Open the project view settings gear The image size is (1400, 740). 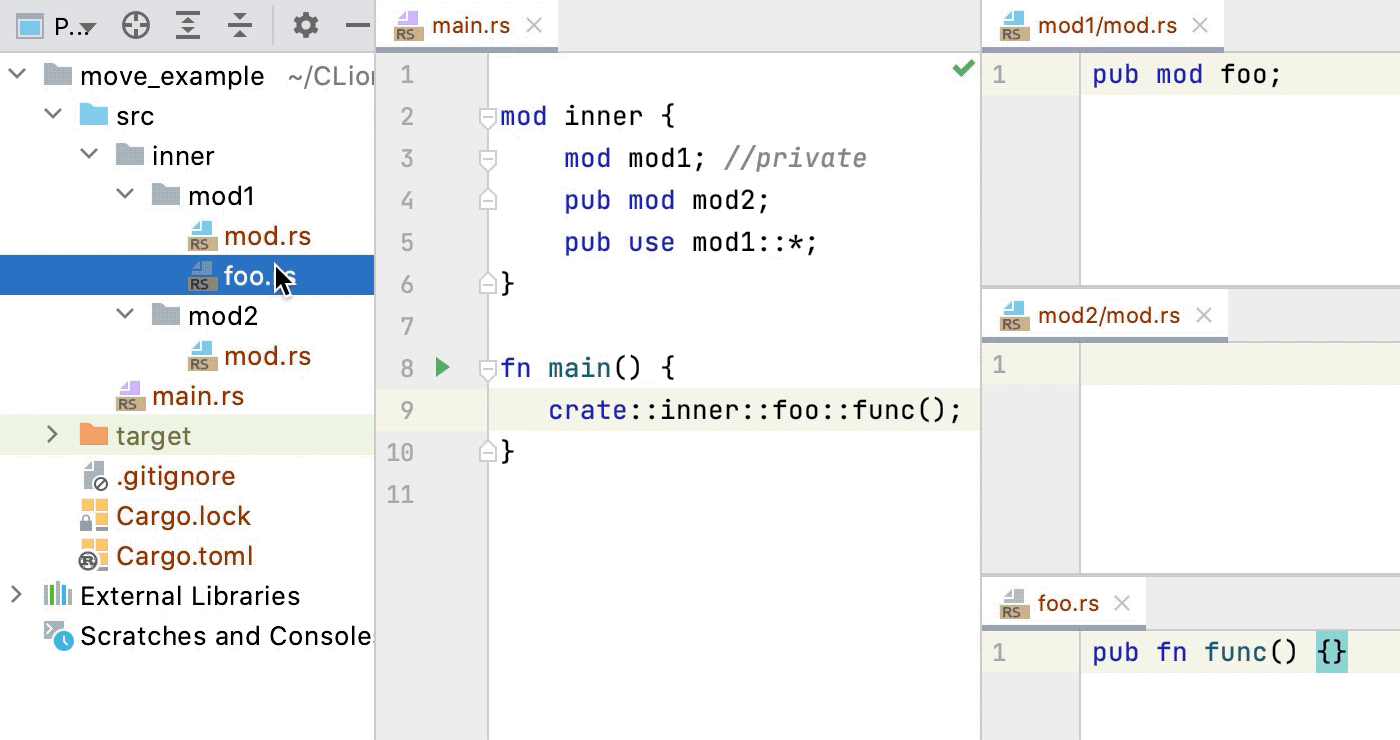click(x=305, y=26)
